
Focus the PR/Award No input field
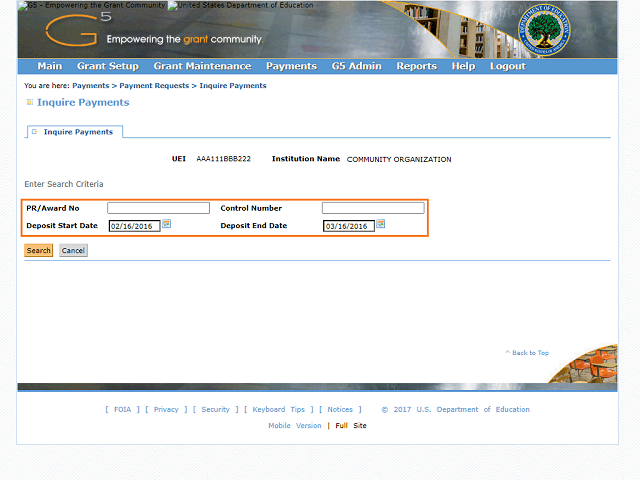pos(158,208)
